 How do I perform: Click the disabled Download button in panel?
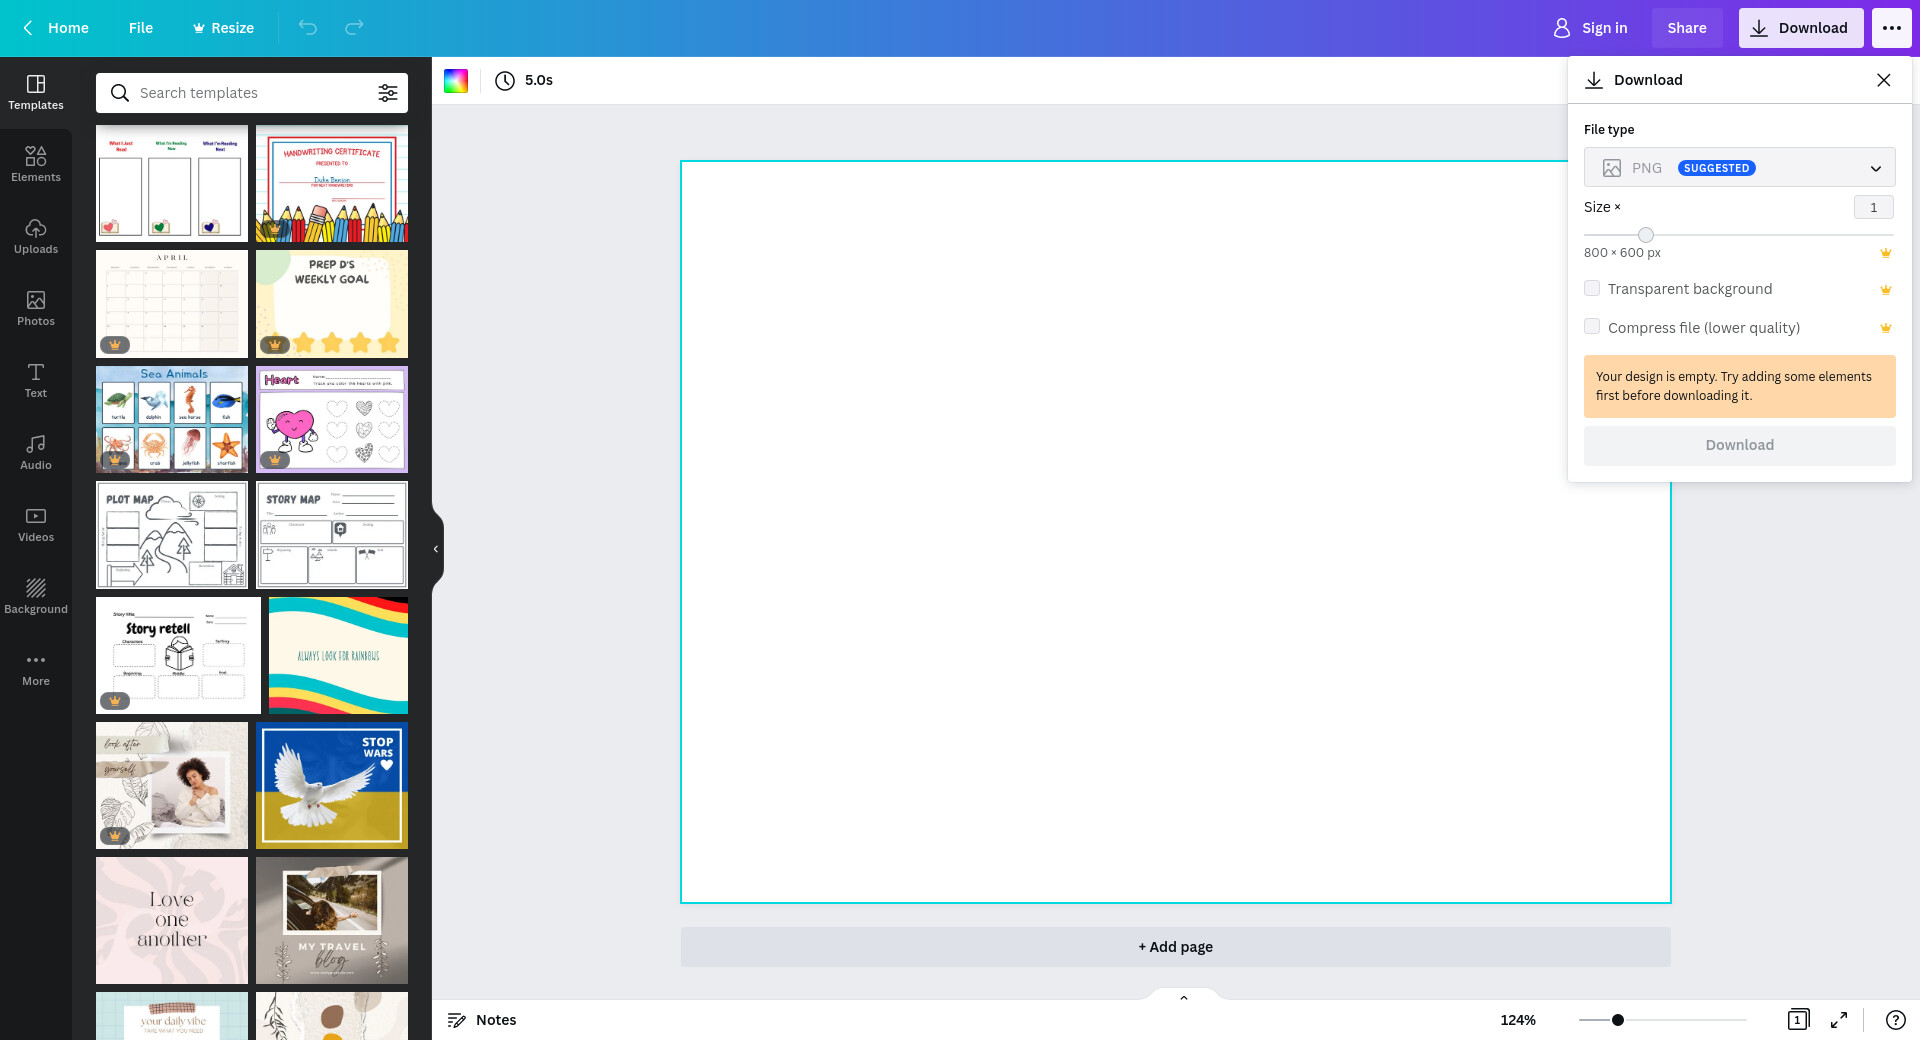pyautogui.click(x=1740, y=445)
